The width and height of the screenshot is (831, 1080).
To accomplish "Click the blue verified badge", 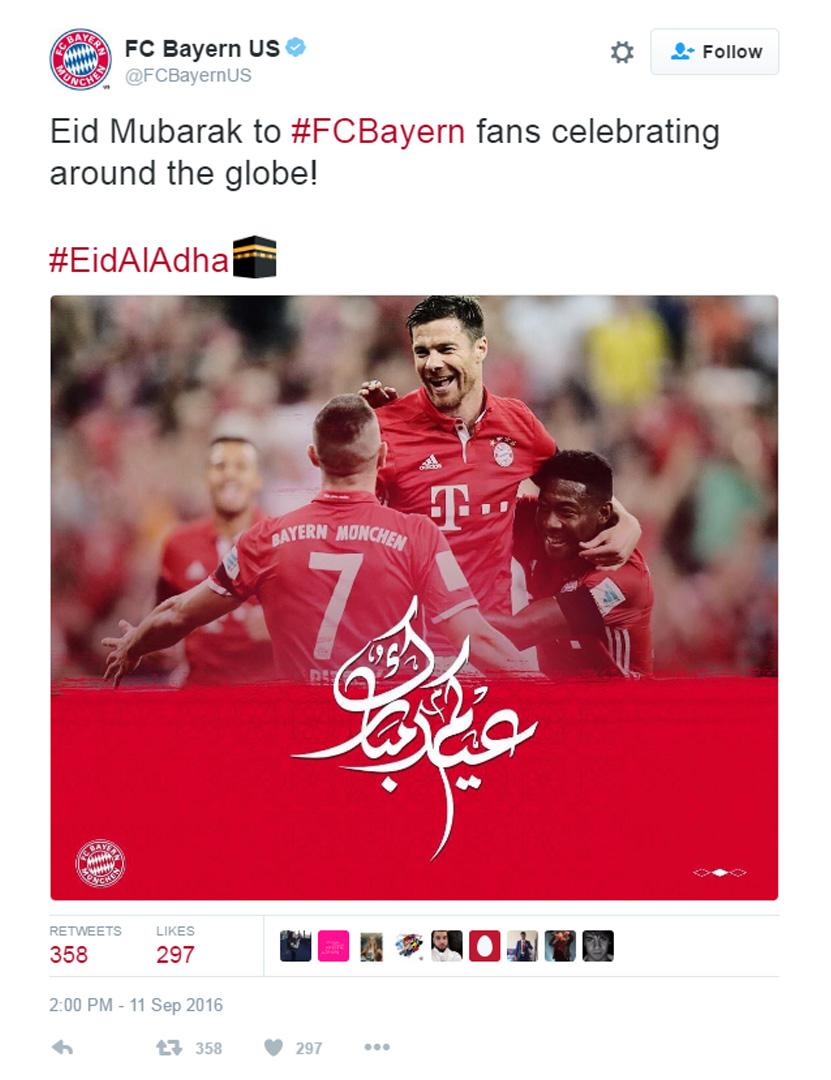I will click(x=296, y=48).
